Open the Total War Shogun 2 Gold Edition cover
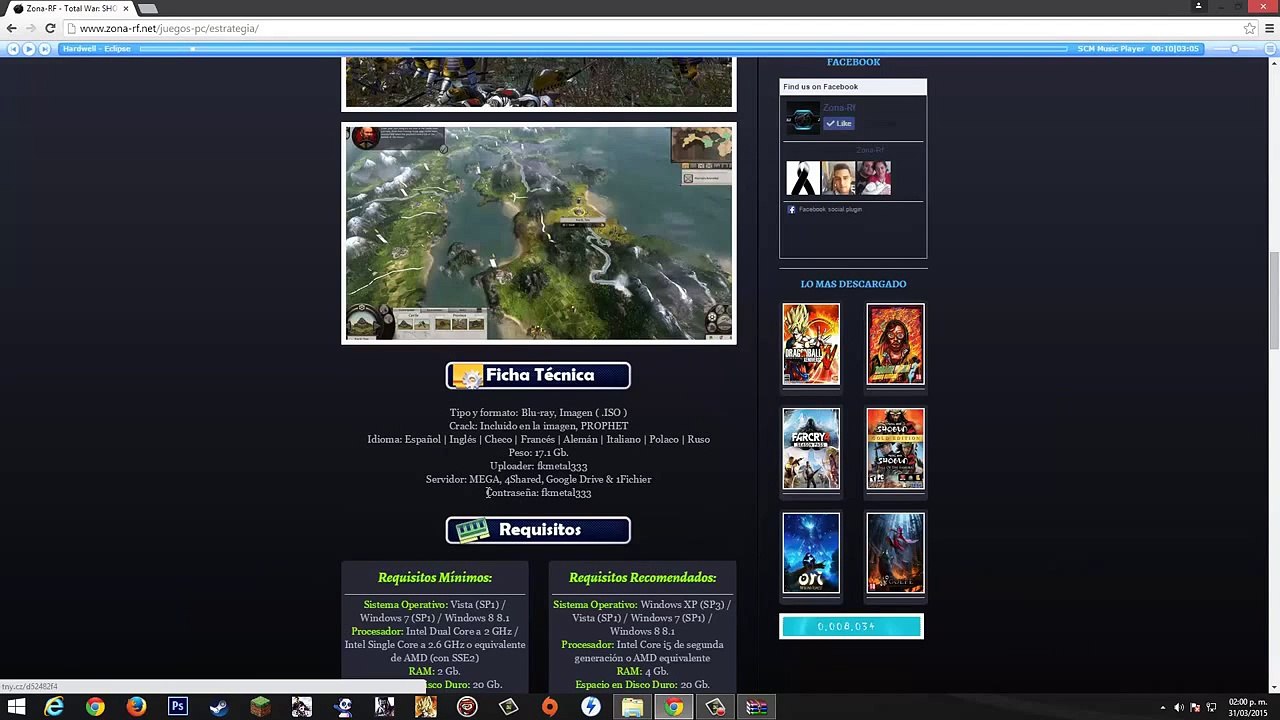The width and height of the screenshot is (1280, 720). [895, 448]
